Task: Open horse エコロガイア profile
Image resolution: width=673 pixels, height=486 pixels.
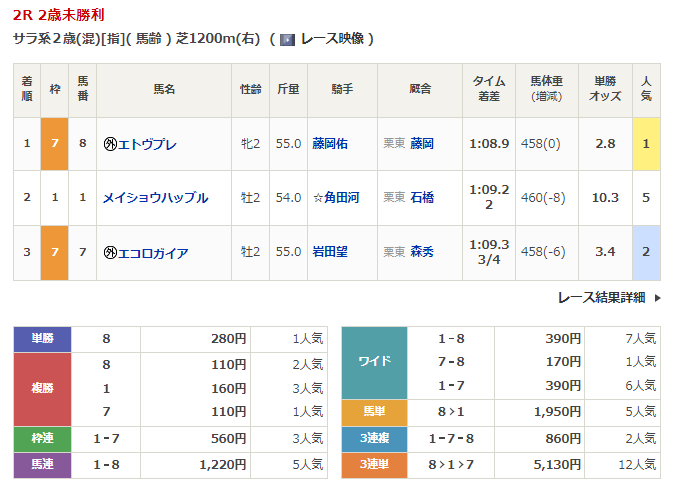Action: 153,252
